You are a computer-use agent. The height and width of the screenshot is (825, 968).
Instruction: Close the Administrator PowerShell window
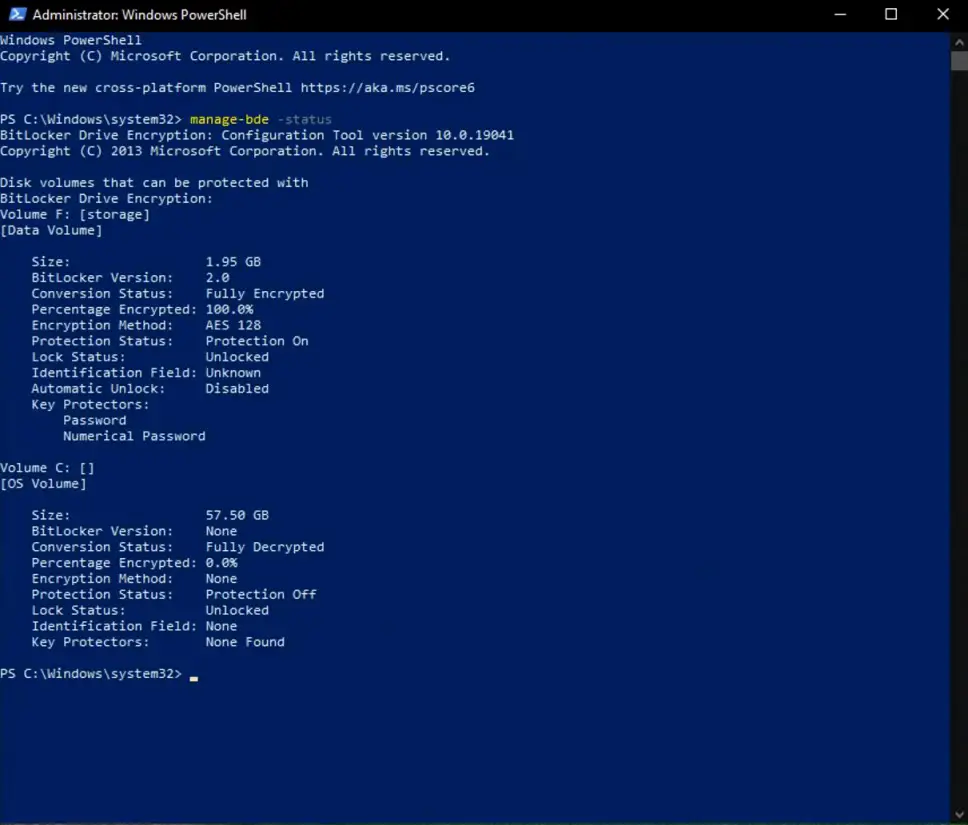pos(943,14)
